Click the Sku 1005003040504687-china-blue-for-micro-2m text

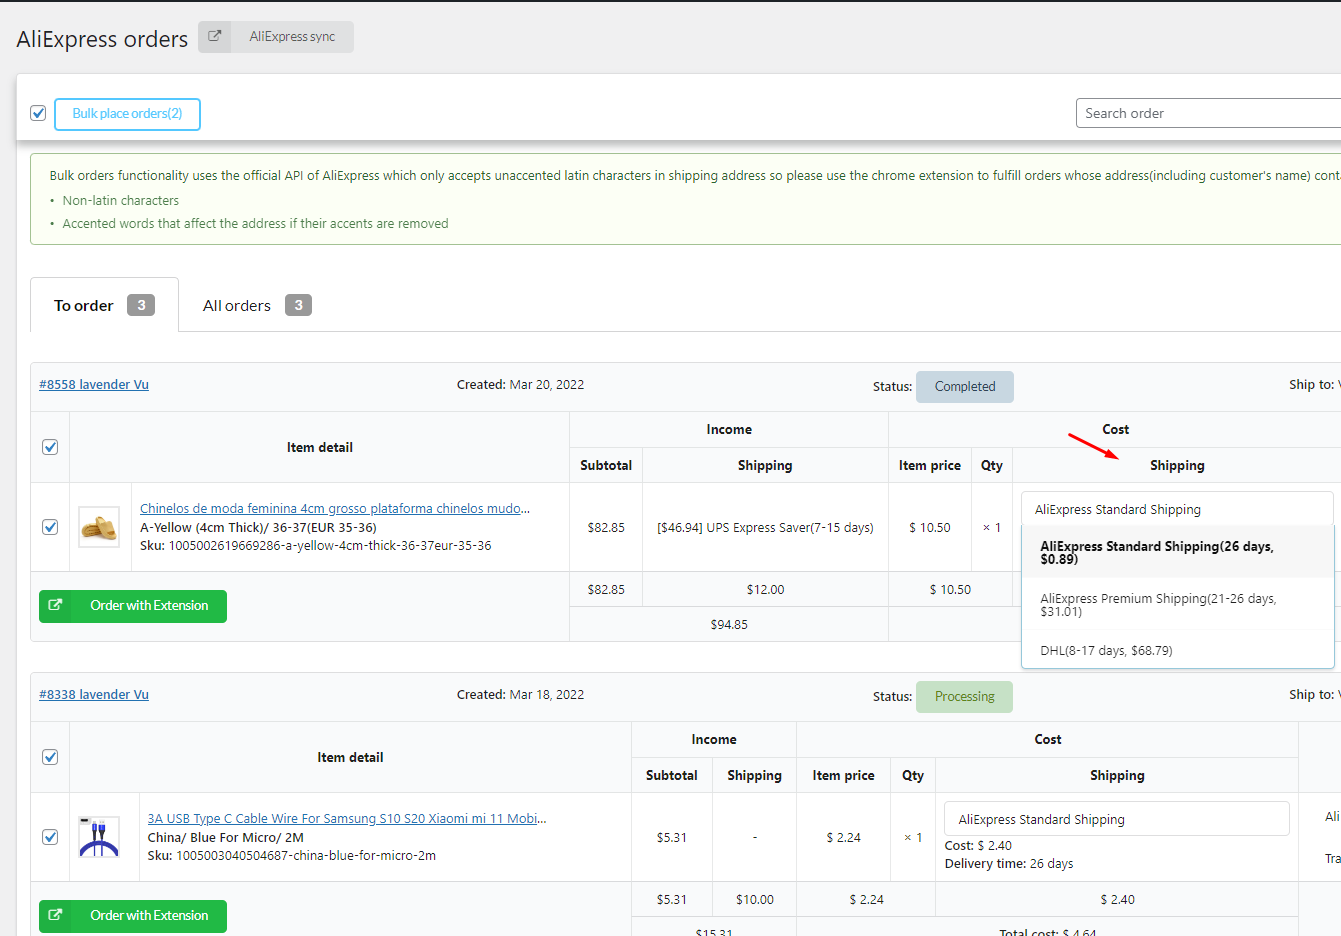tap(292, 856)
